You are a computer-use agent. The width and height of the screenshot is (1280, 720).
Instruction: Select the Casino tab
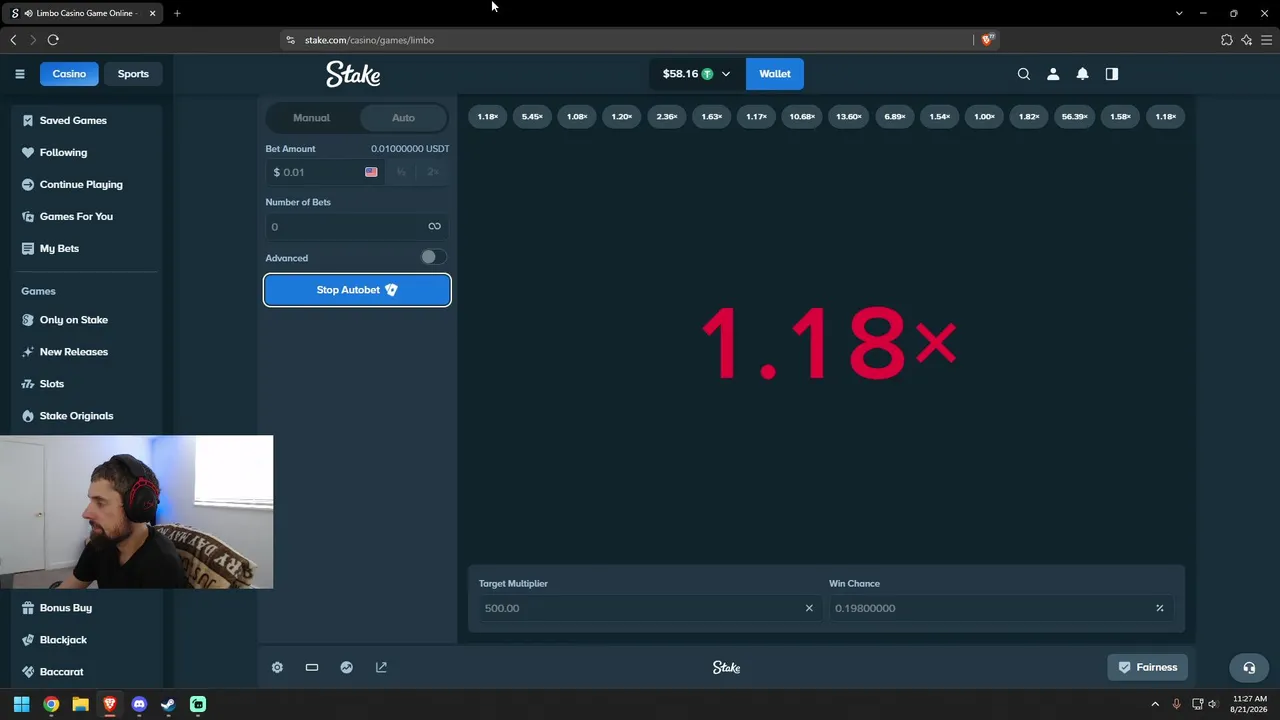pyautogui.click(x=69, y=74)
